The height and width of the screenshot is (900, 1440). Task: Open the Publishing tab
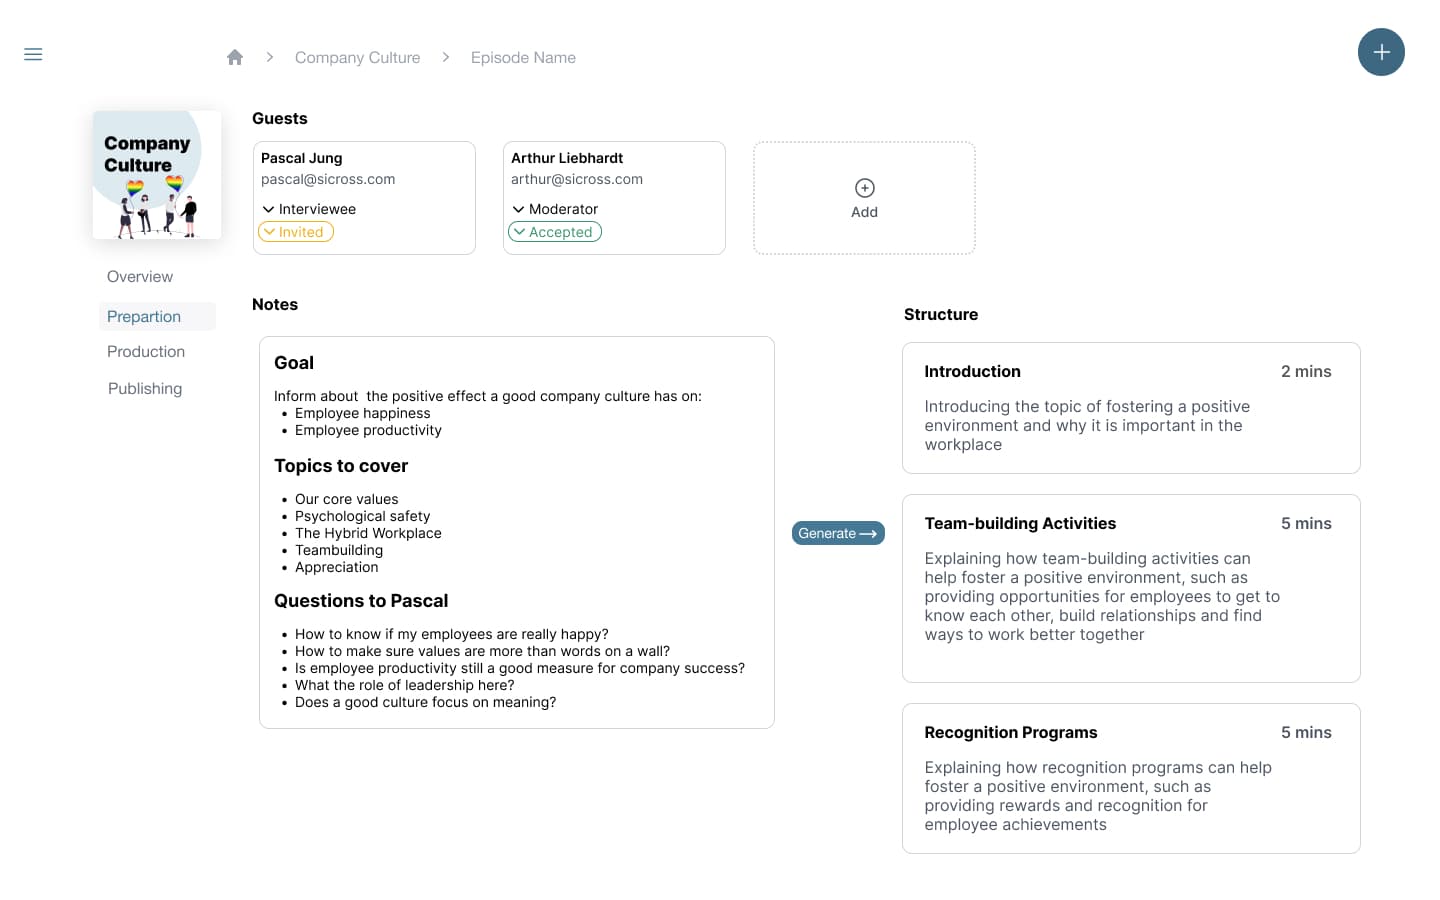(x=145, y=389)
